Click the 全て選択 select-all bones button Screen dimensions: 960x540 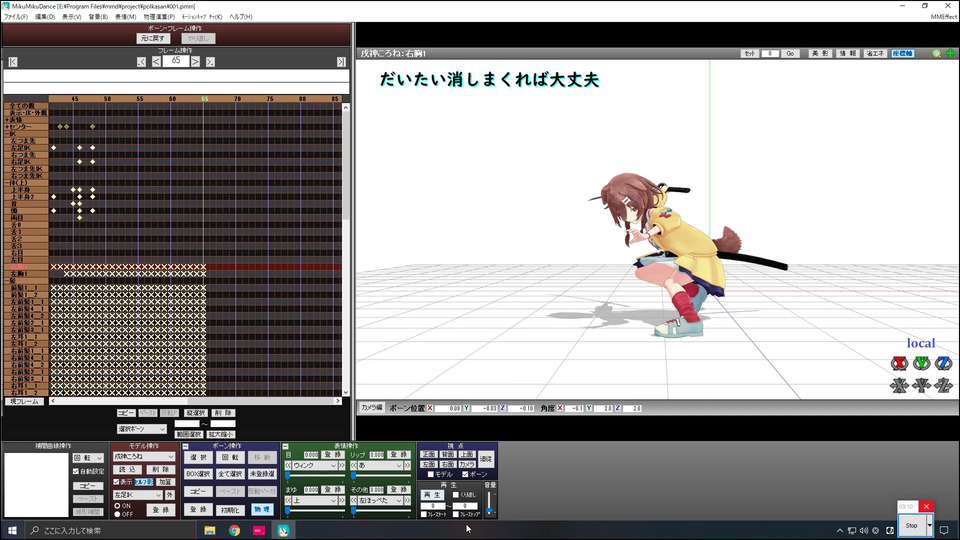[230, 474]
